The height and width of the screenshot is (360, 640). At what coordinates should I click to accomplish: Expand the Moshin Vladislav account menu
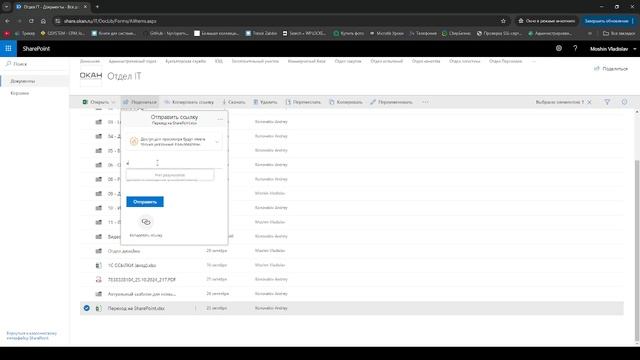click(x=612, y=49)
